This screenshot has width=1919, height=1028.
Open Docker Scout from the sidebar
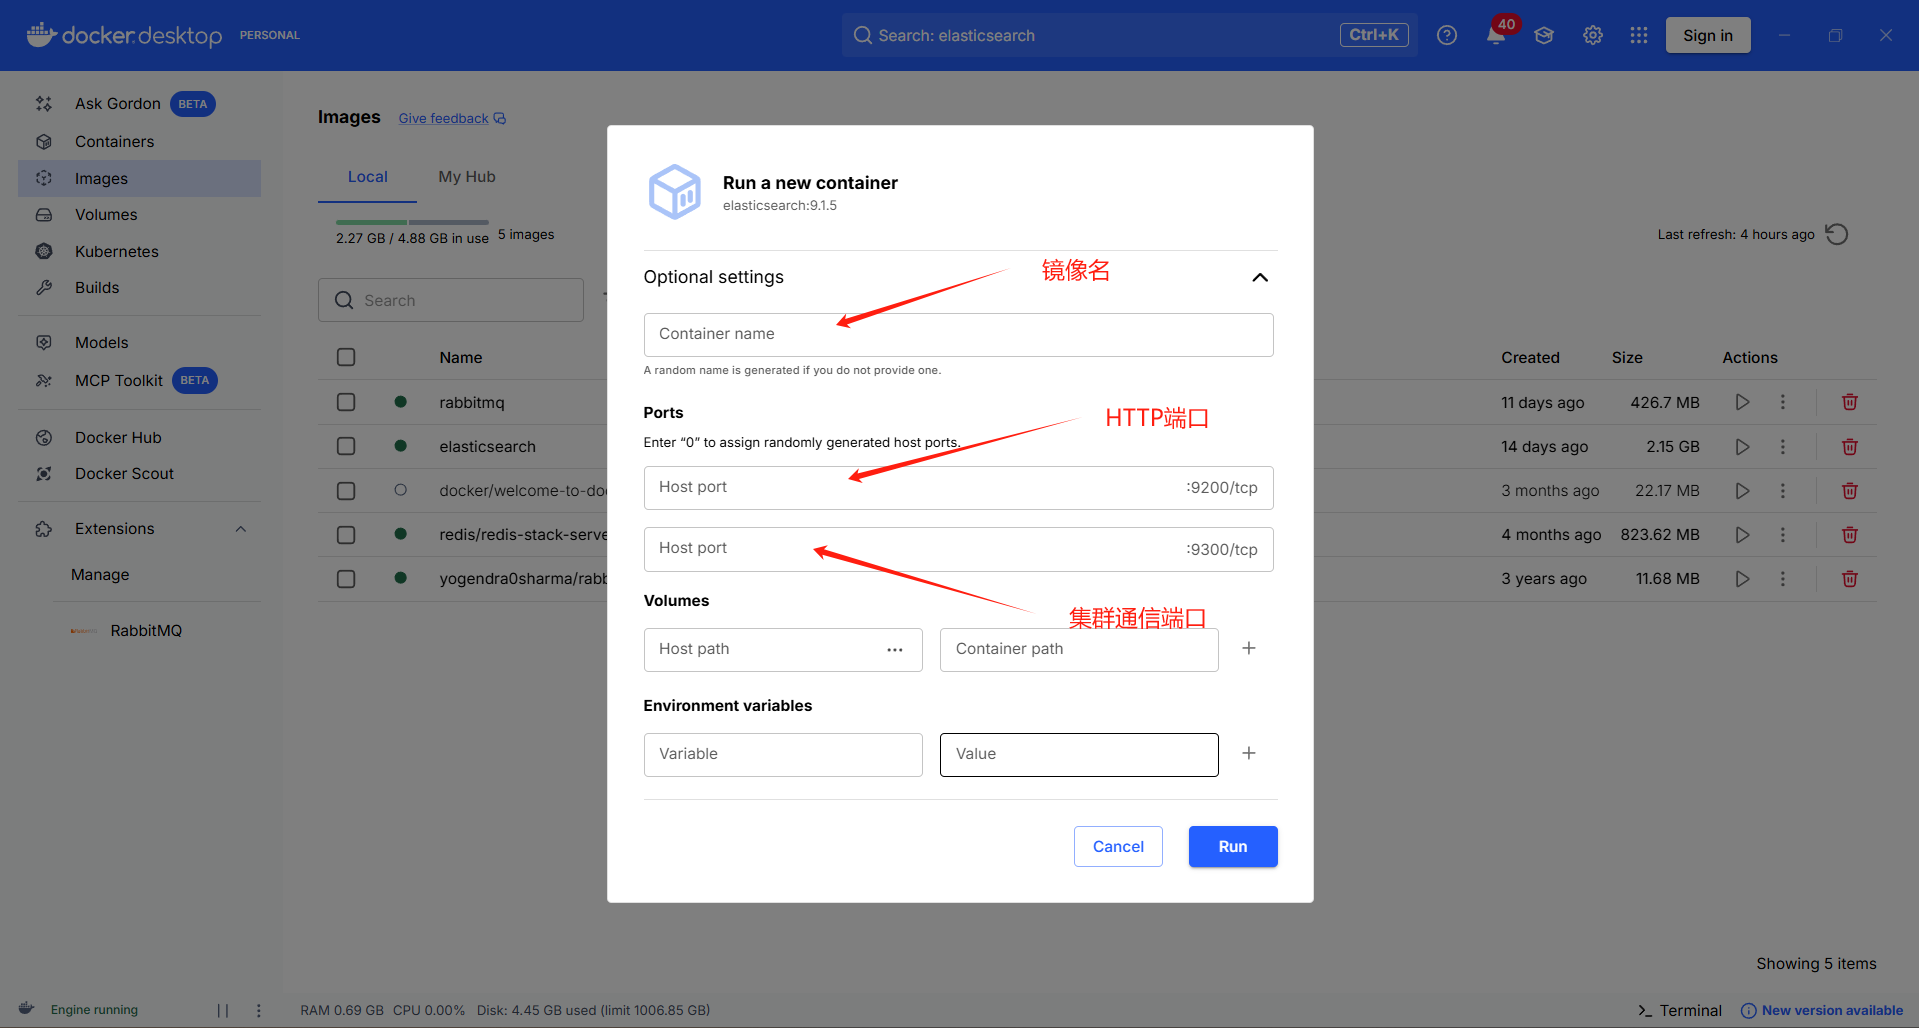(124, 473)
